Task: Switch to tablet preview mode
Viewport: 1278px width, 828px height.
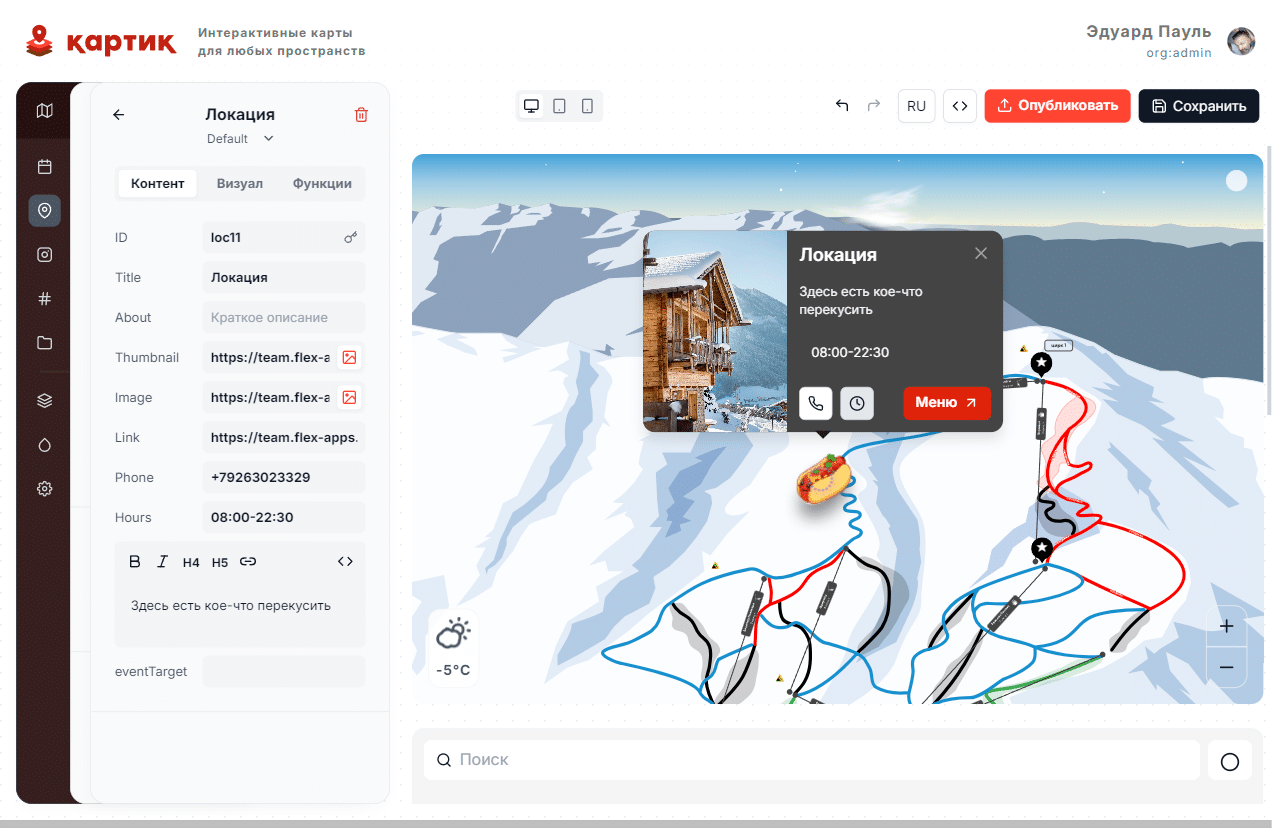Action: click(559, 106)
